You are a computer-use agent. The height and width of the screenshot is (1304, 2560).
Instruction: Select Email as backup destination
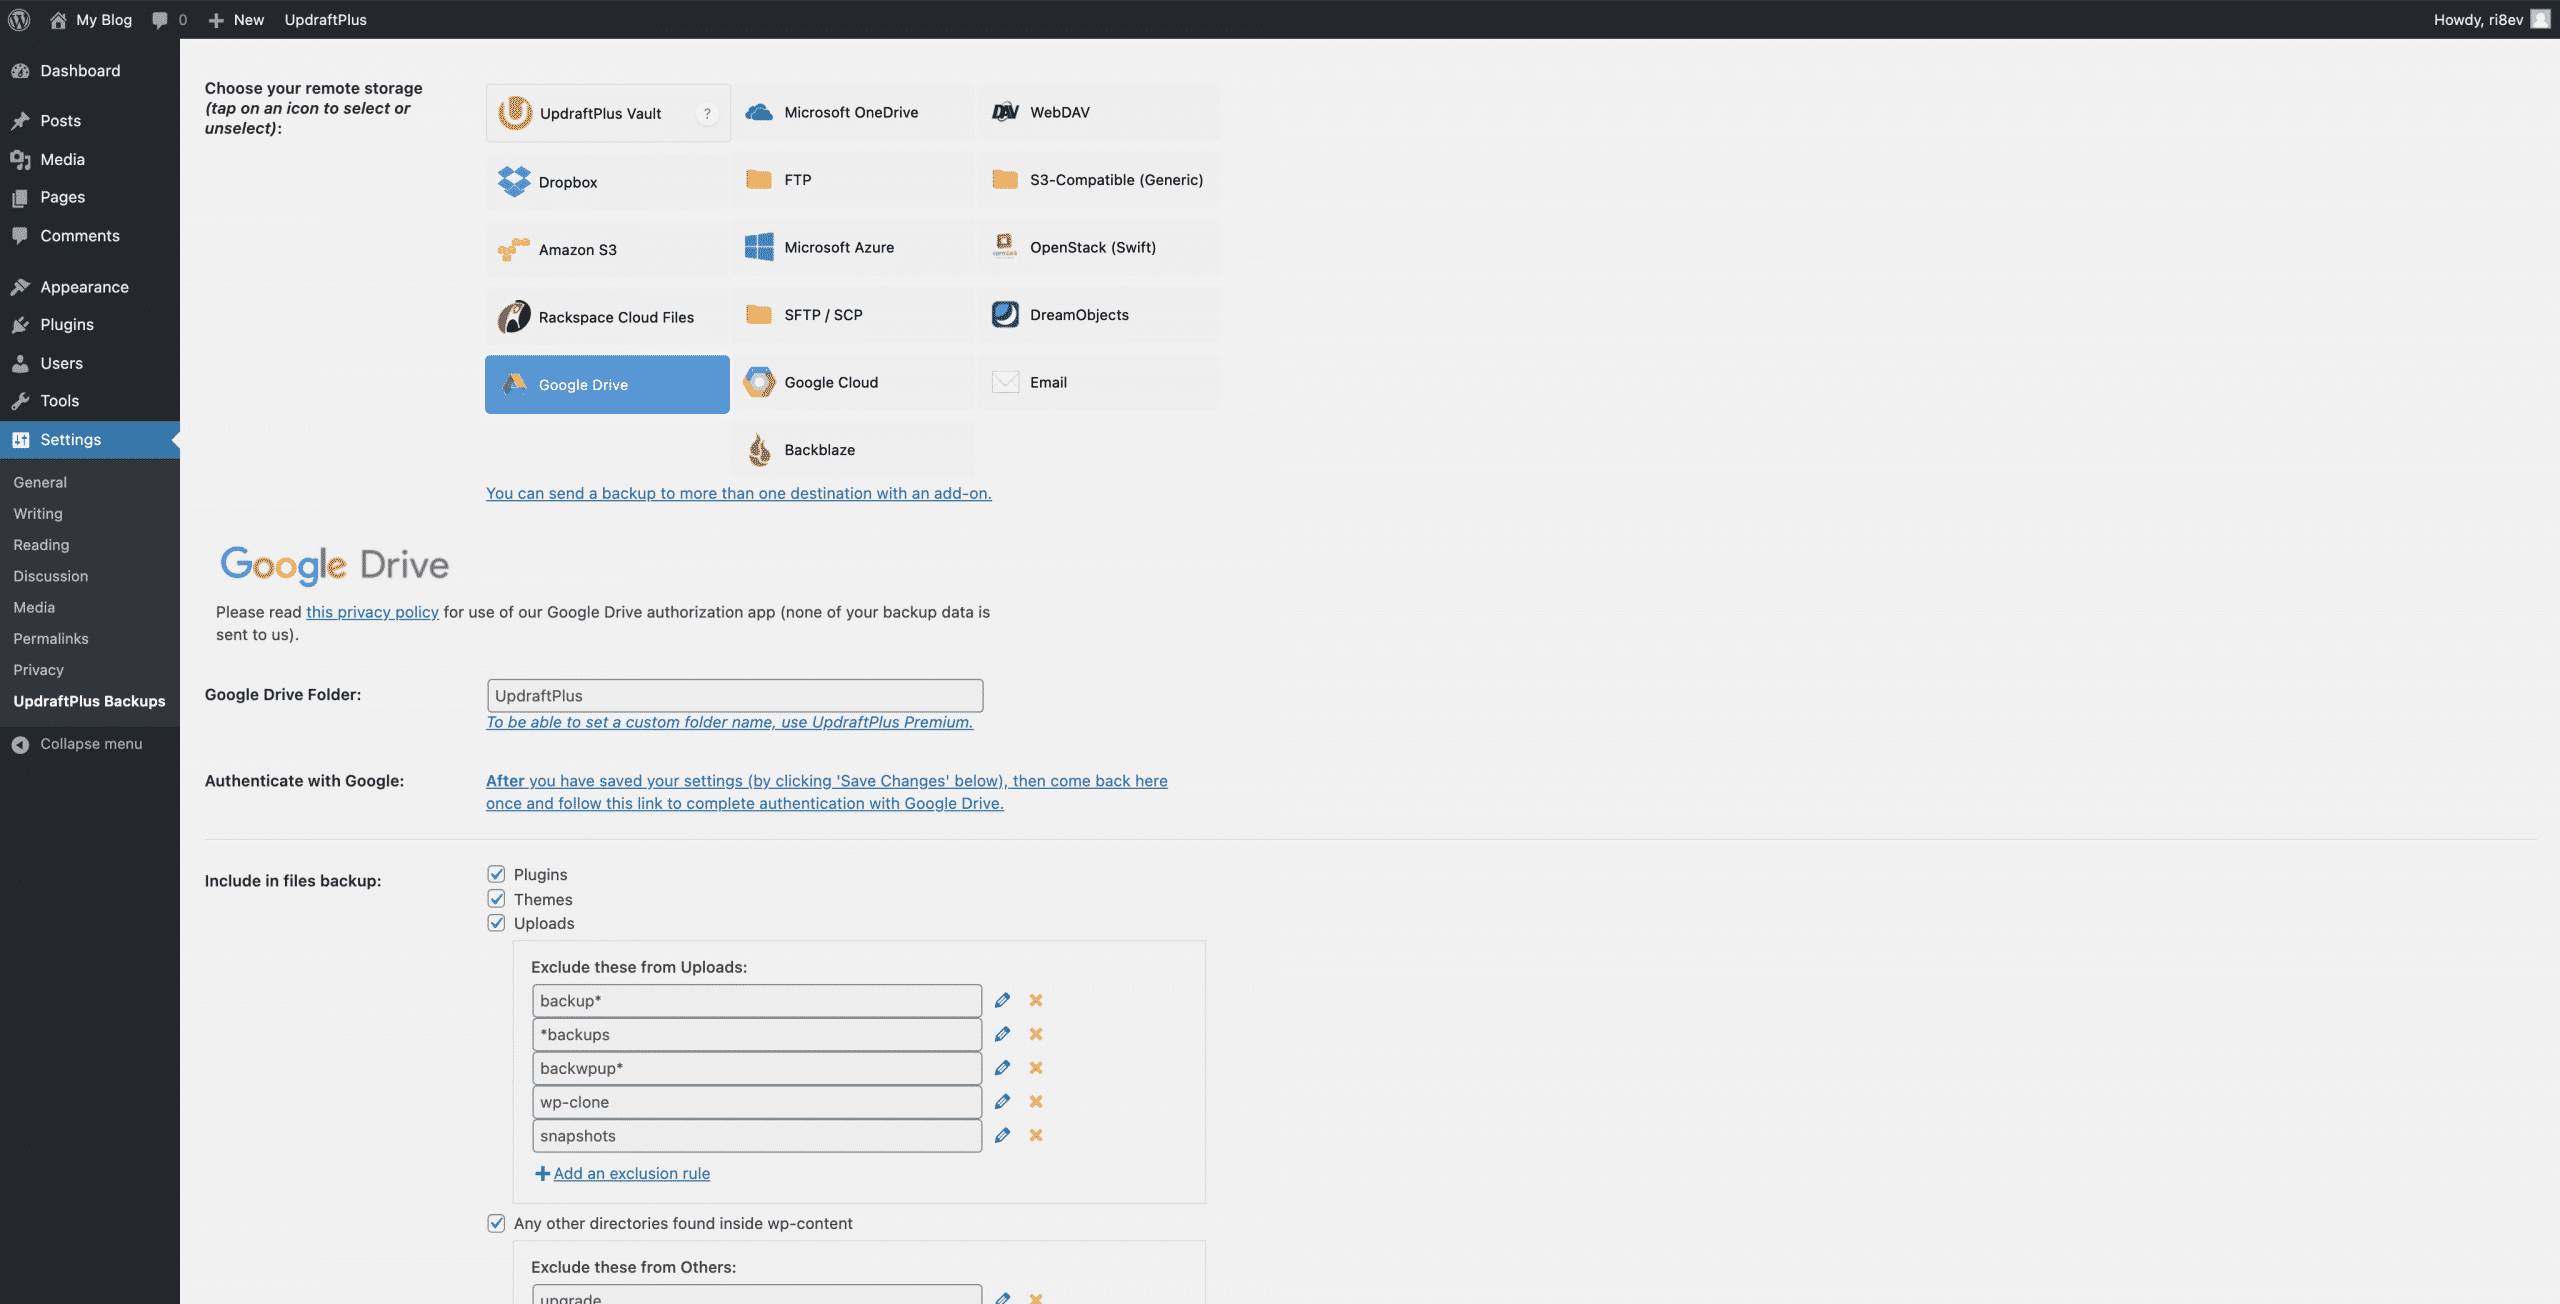1099,382
